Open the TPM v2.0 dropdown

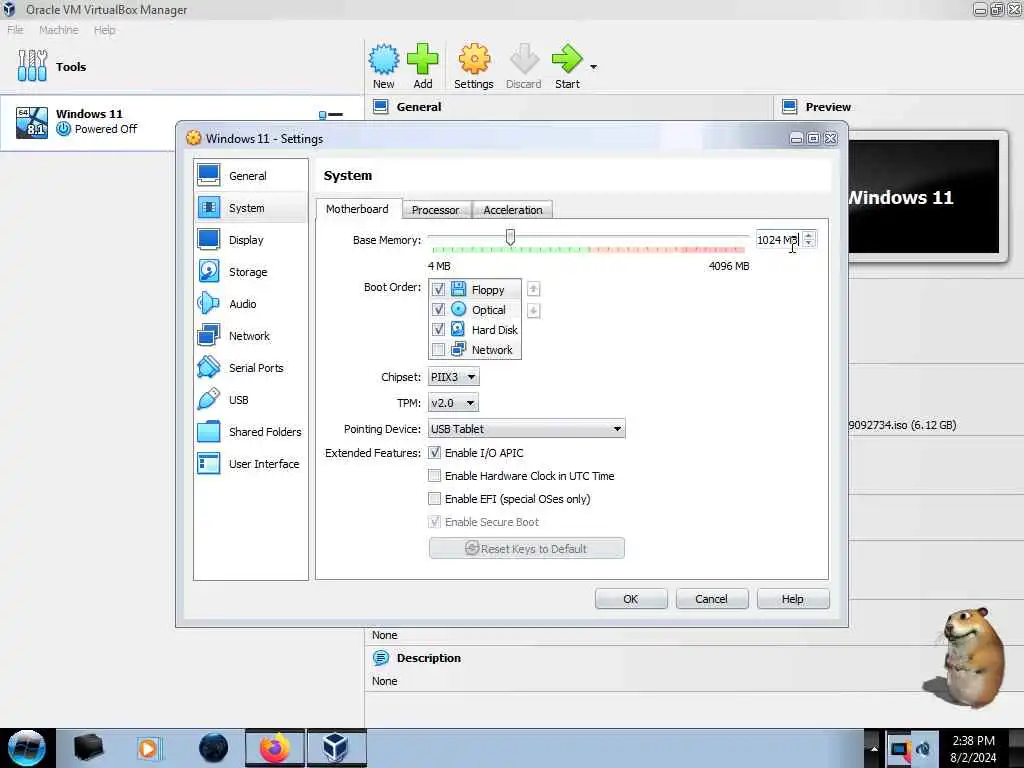pyautogui.click(x=453, y=403)
